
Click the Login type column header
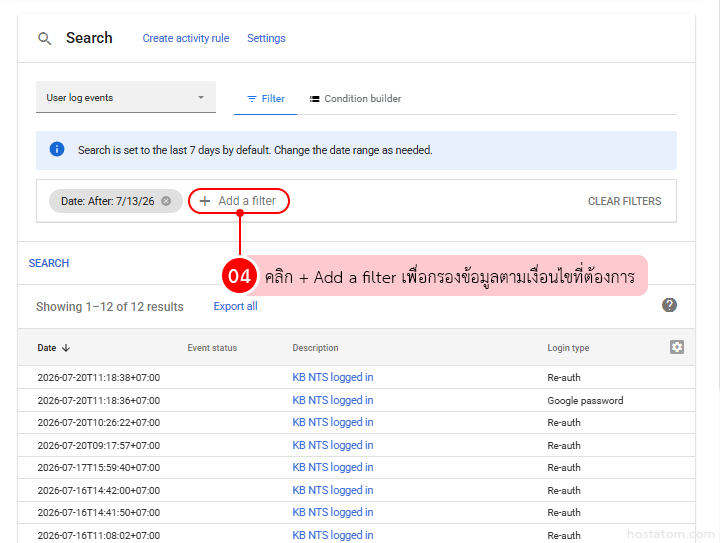(568, 348)
